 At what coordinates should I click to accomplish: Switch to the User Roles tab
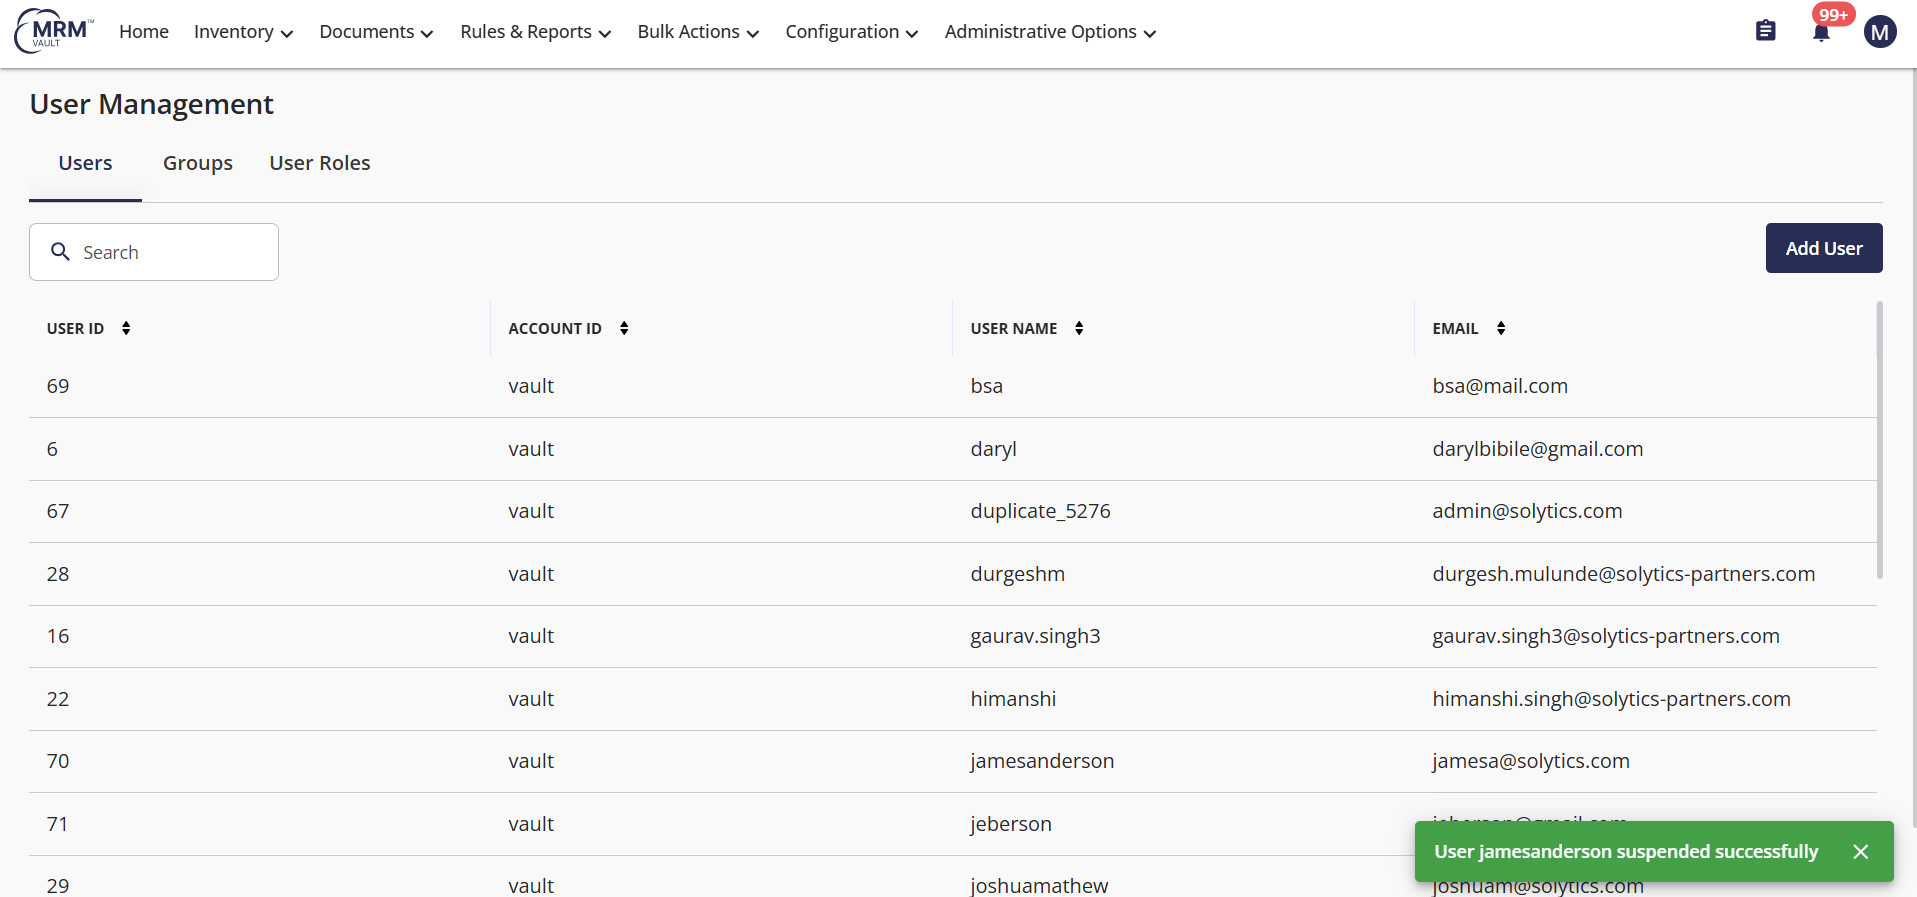click(320, 163)
